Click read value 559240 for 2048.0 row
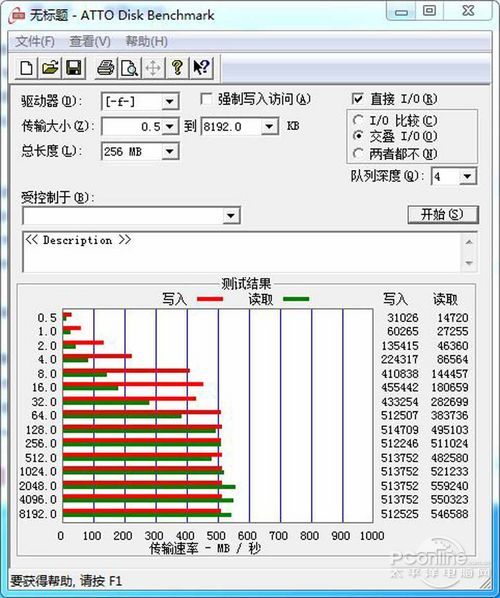This screenshot has height=598, width=500. 449,486
